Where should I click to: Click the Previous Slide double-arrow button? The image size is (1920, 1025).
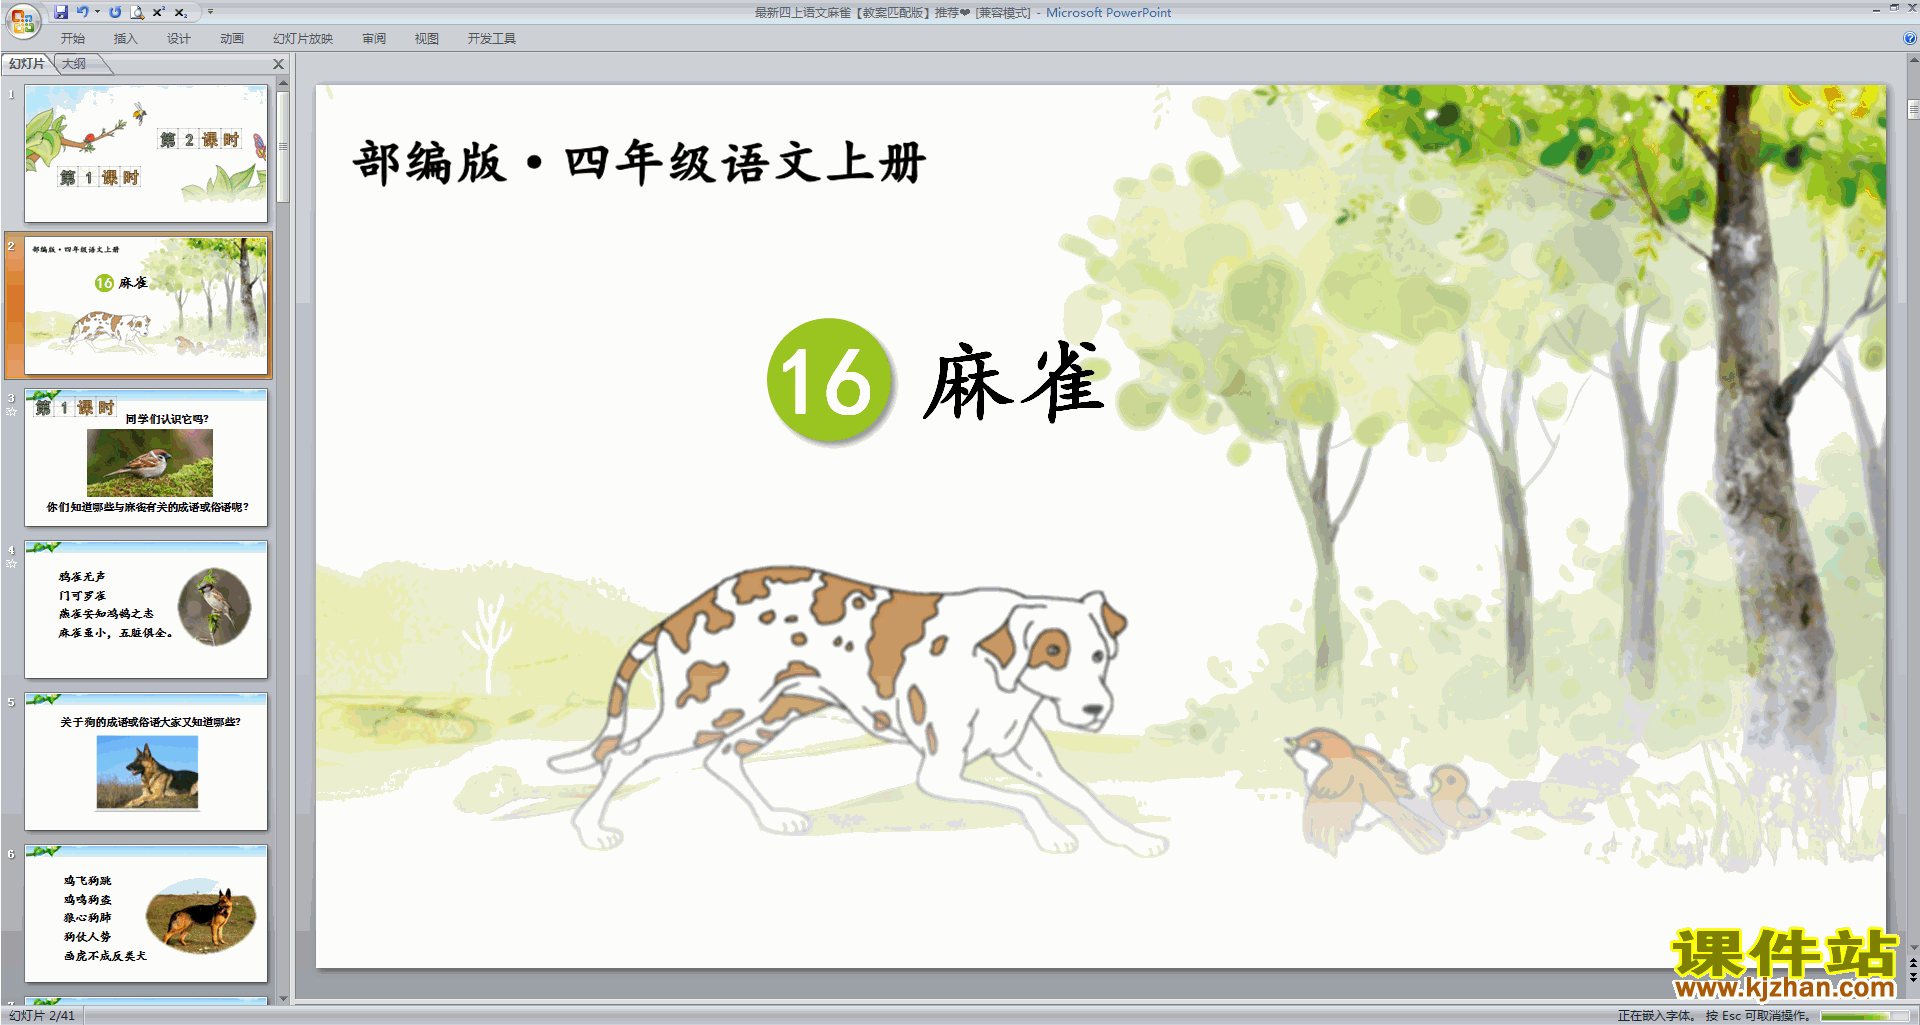coord(1913,963)
